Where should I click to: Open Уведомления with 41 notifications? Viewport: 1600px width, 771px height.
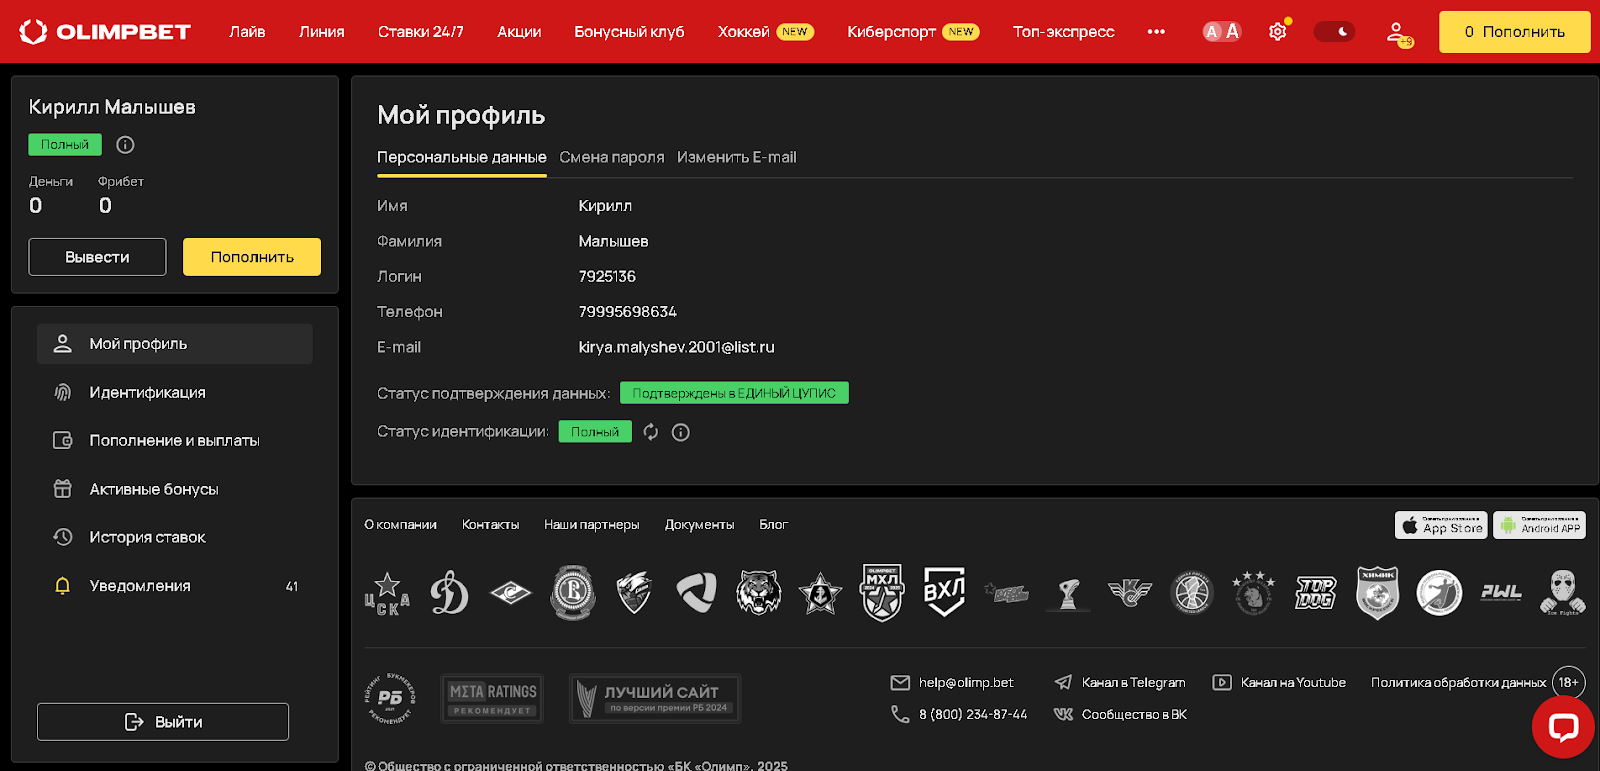point(140,586)
